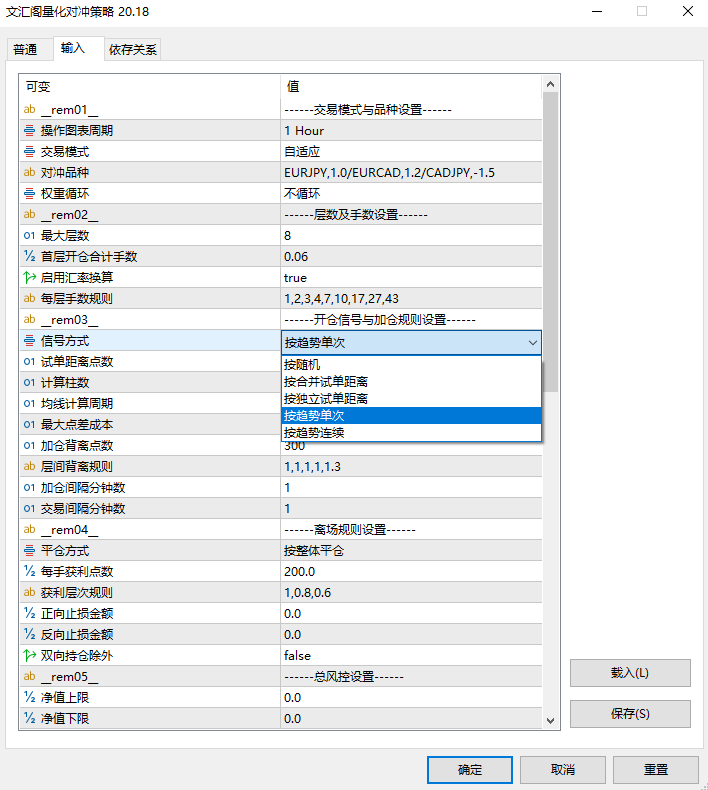The height and width of the screenshot is (790, 708).
Task: Toggle the 启用汇率换算 value set to true
Action: [x=410, y=278]
